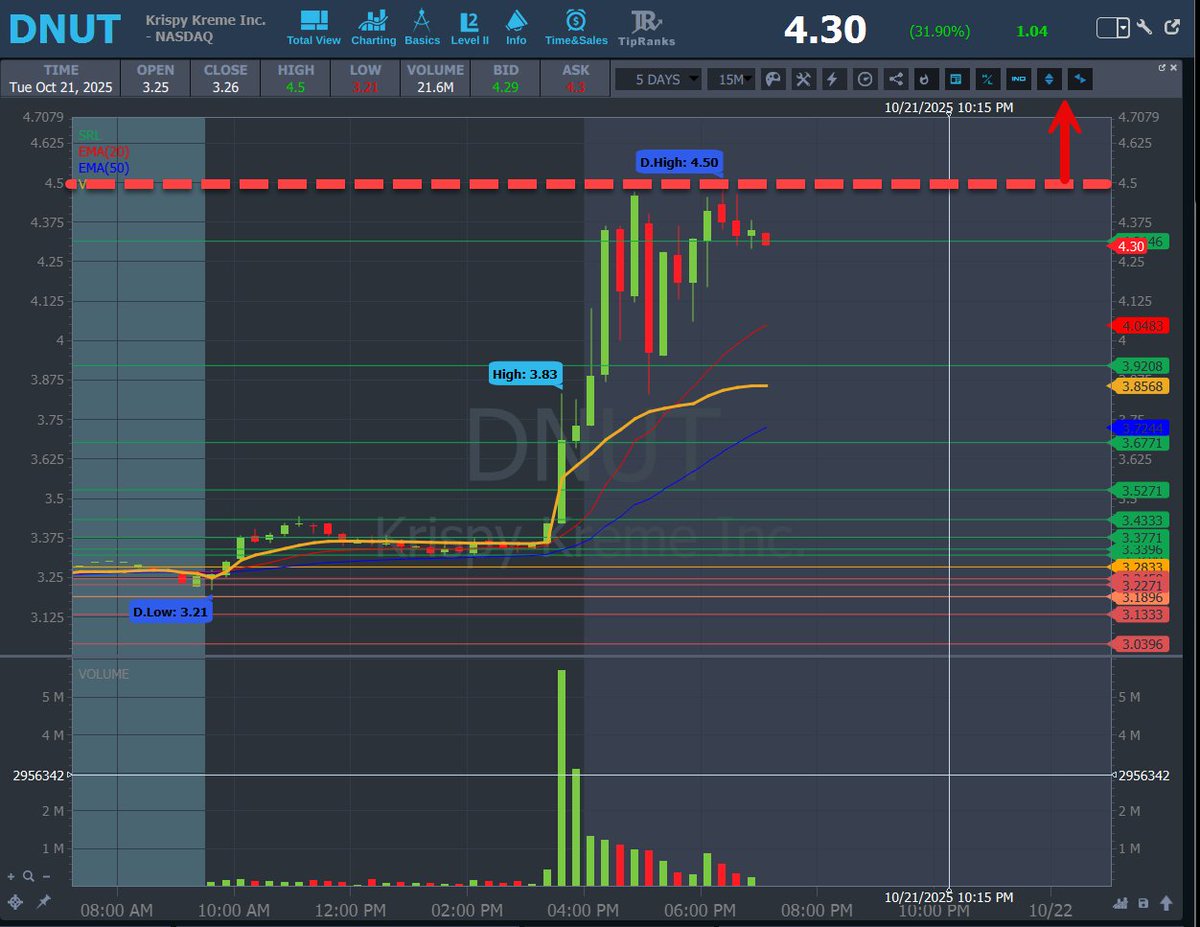
Task: Click the lightning bolt quick-trade icon
Action: coord(833,79)
